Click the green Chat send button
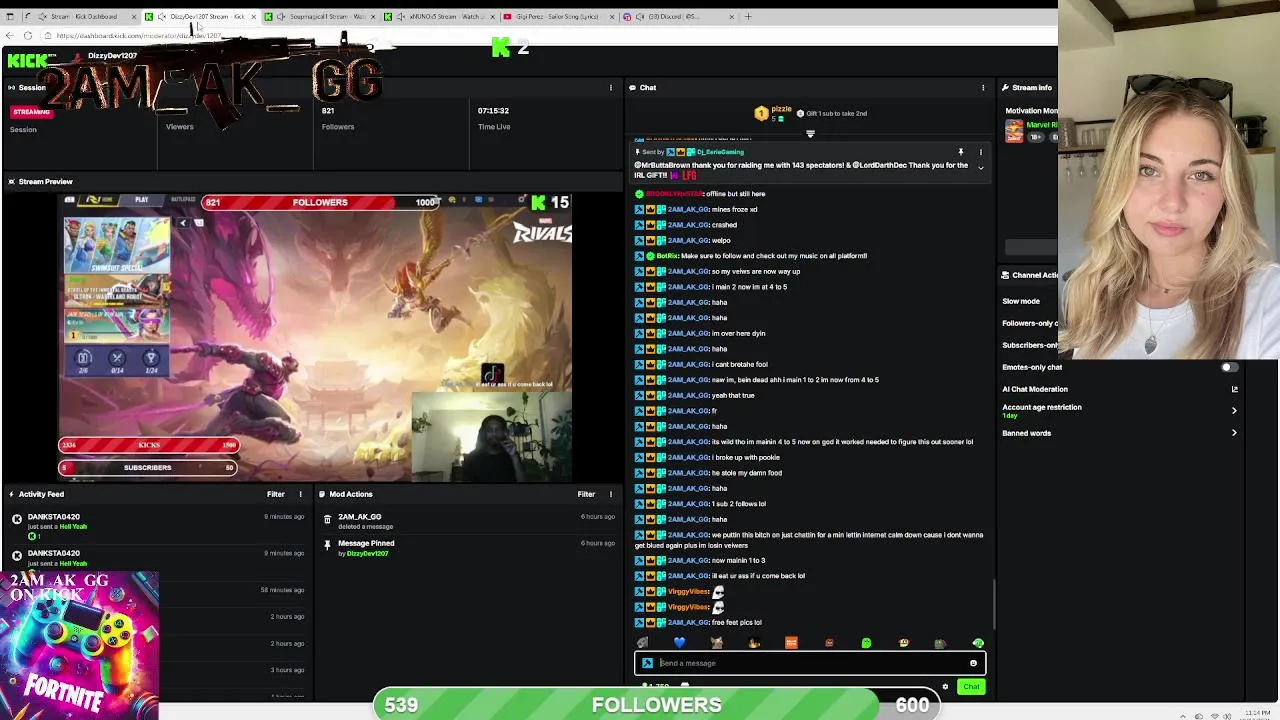 (x=971, y=687)
